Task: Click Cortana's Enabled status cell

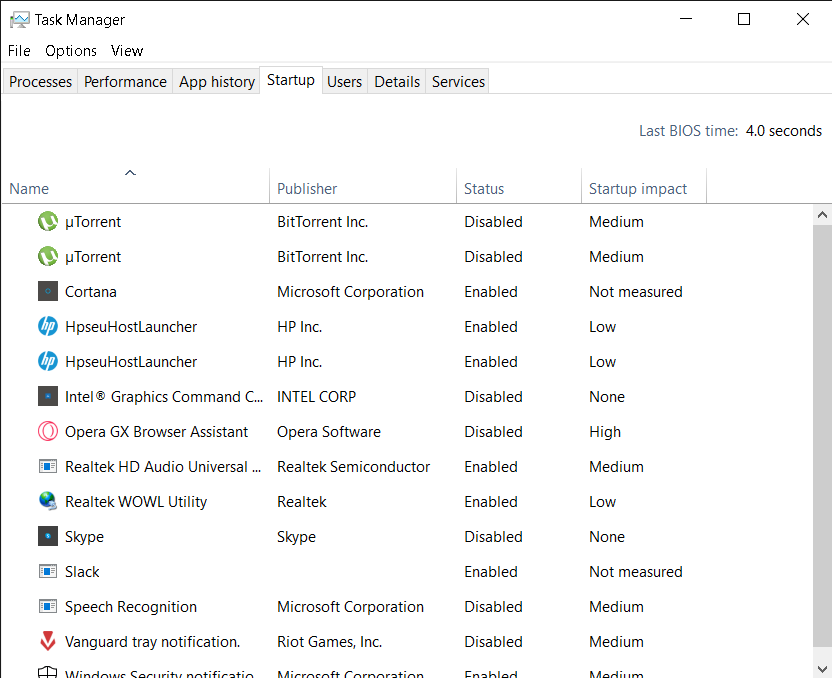Action: (x=491, y=292)
